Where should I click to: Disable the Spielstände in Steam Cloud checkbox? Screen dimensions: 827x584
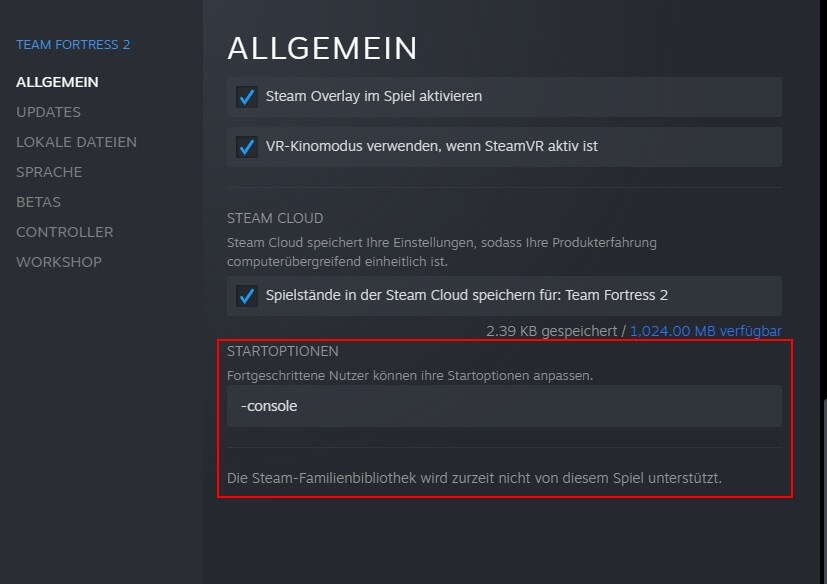[246, 296]
